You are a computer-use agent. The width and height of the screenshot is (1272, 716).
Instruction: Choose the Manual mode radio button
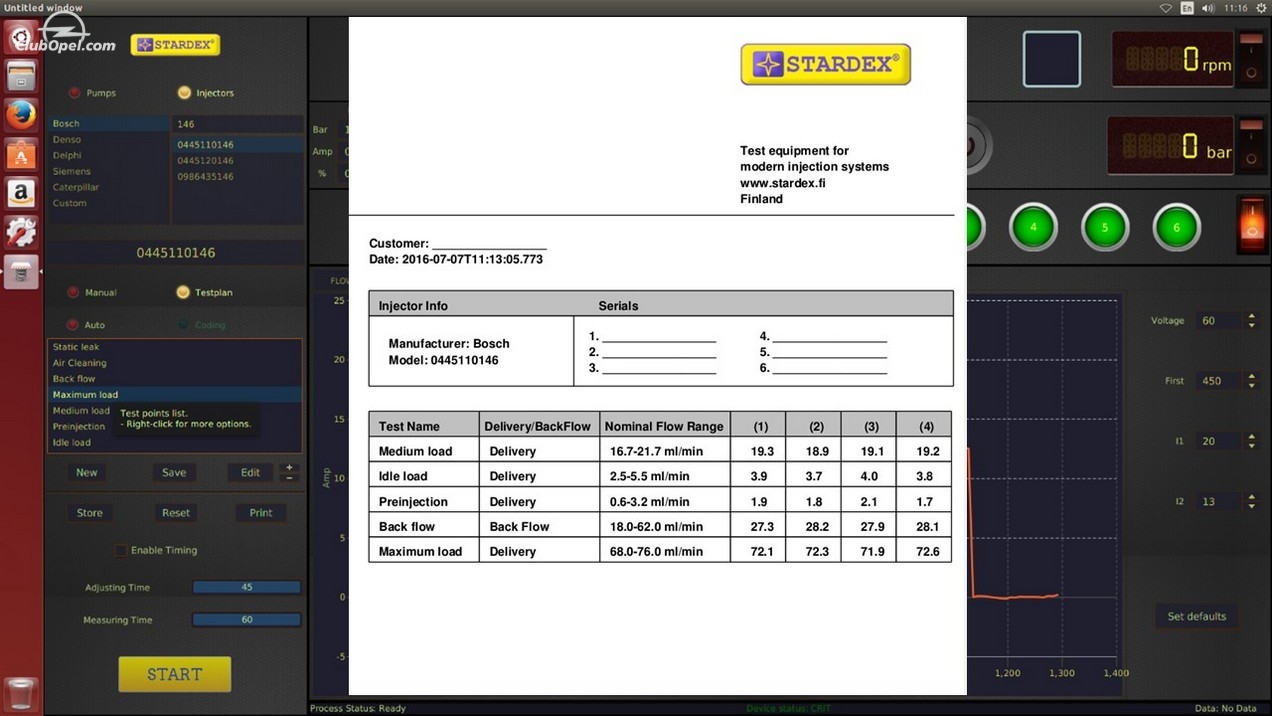73,293
